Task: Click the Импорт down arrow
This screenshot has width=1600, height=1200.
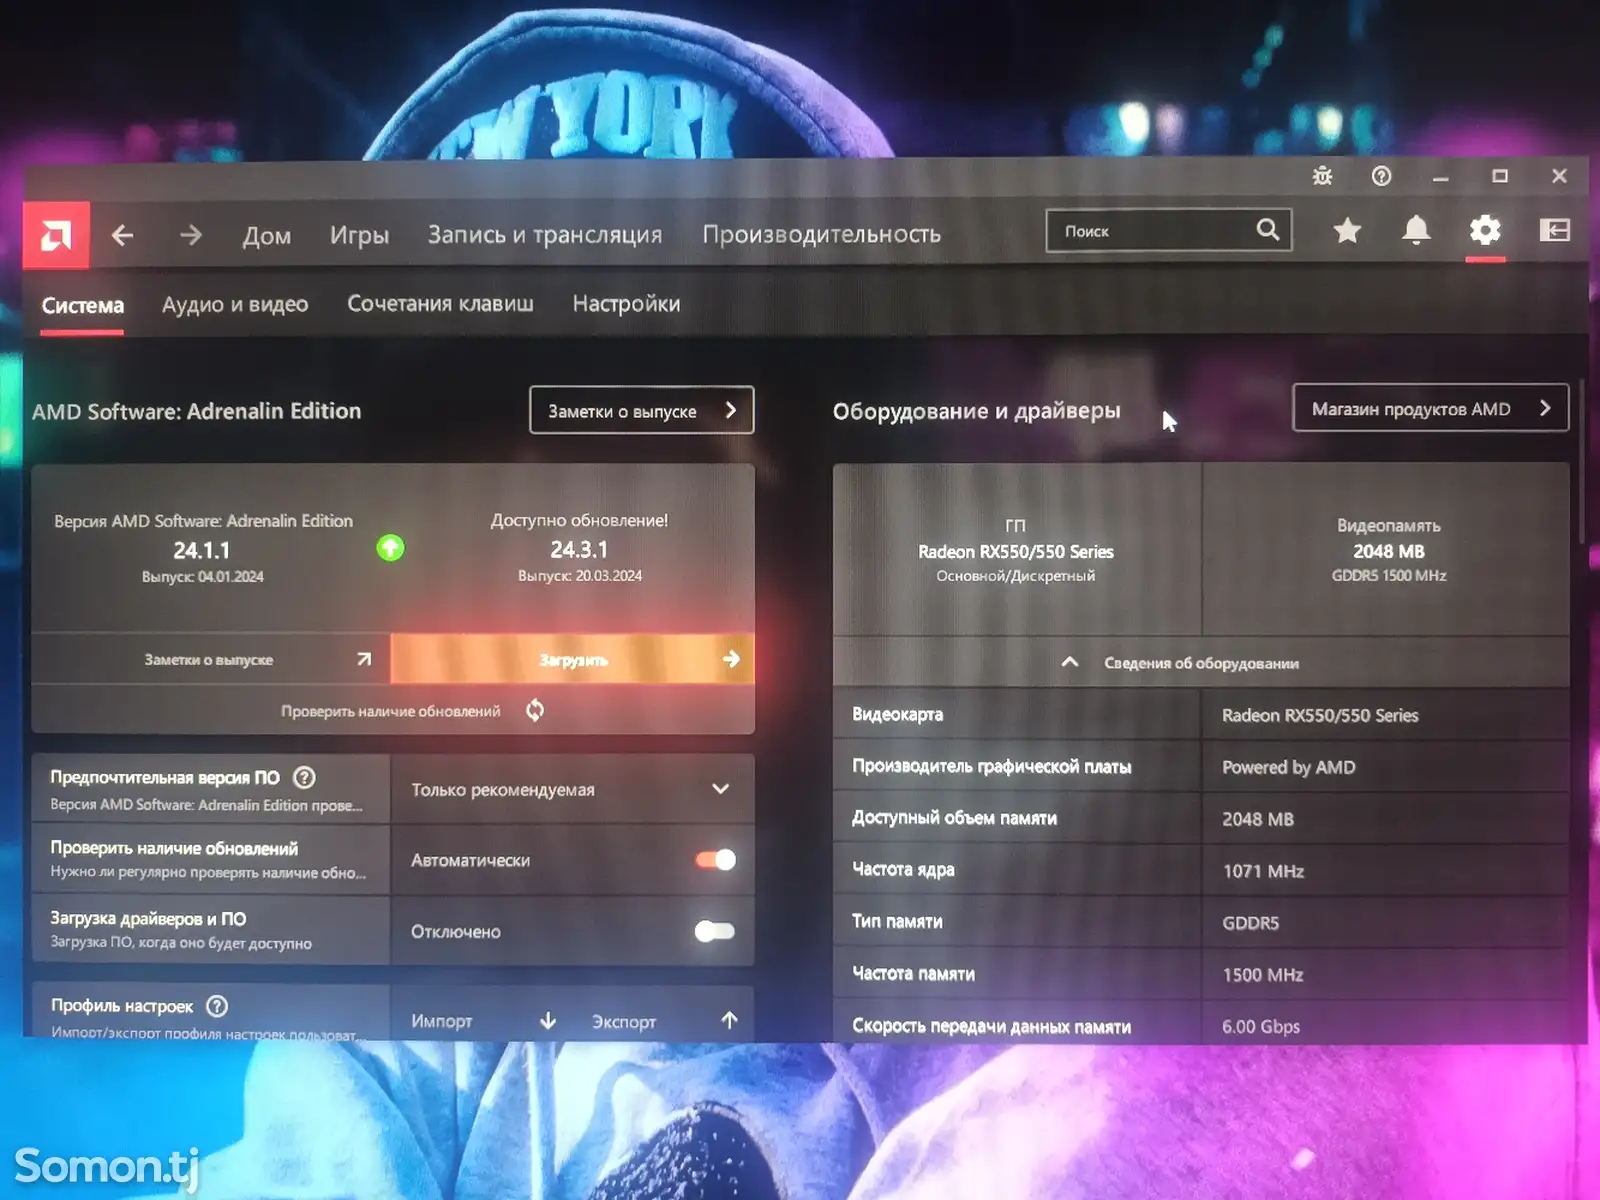Action: click(x=548, y=1020)
